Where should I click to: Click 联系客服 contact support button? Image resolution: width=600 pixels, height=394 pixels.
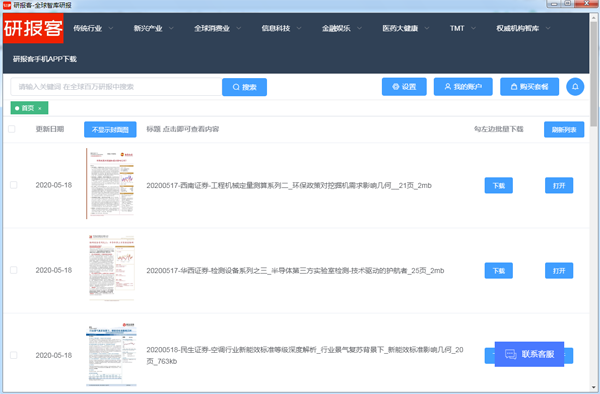point(529,354)
